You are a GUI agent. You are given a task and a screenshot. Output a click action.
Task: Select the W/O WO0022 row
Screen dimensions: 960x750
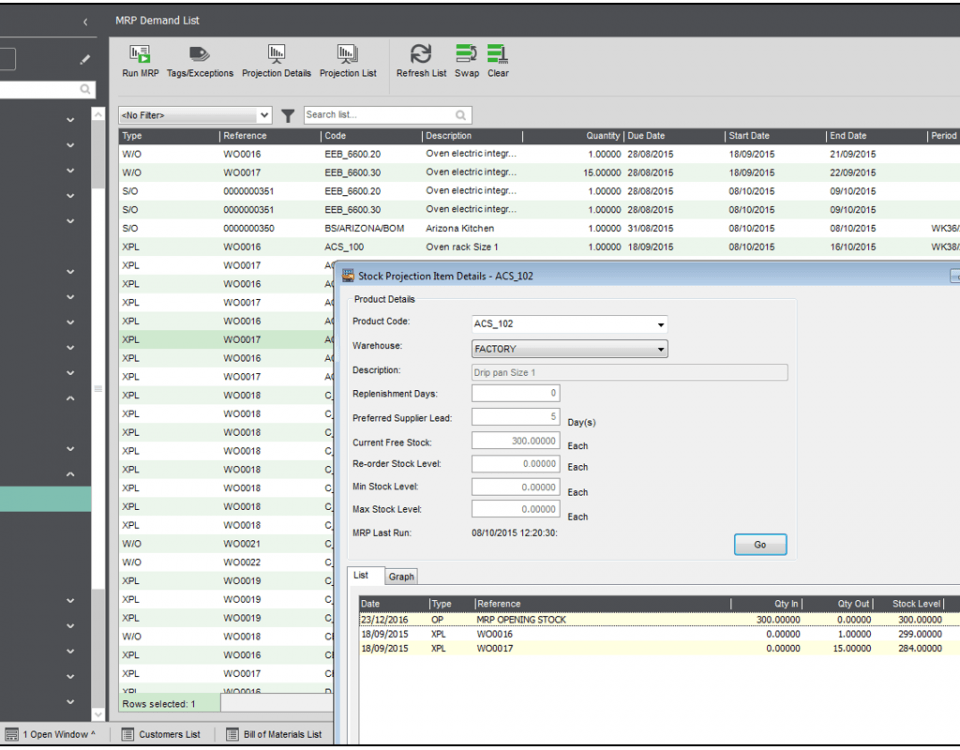coord(226,562)
